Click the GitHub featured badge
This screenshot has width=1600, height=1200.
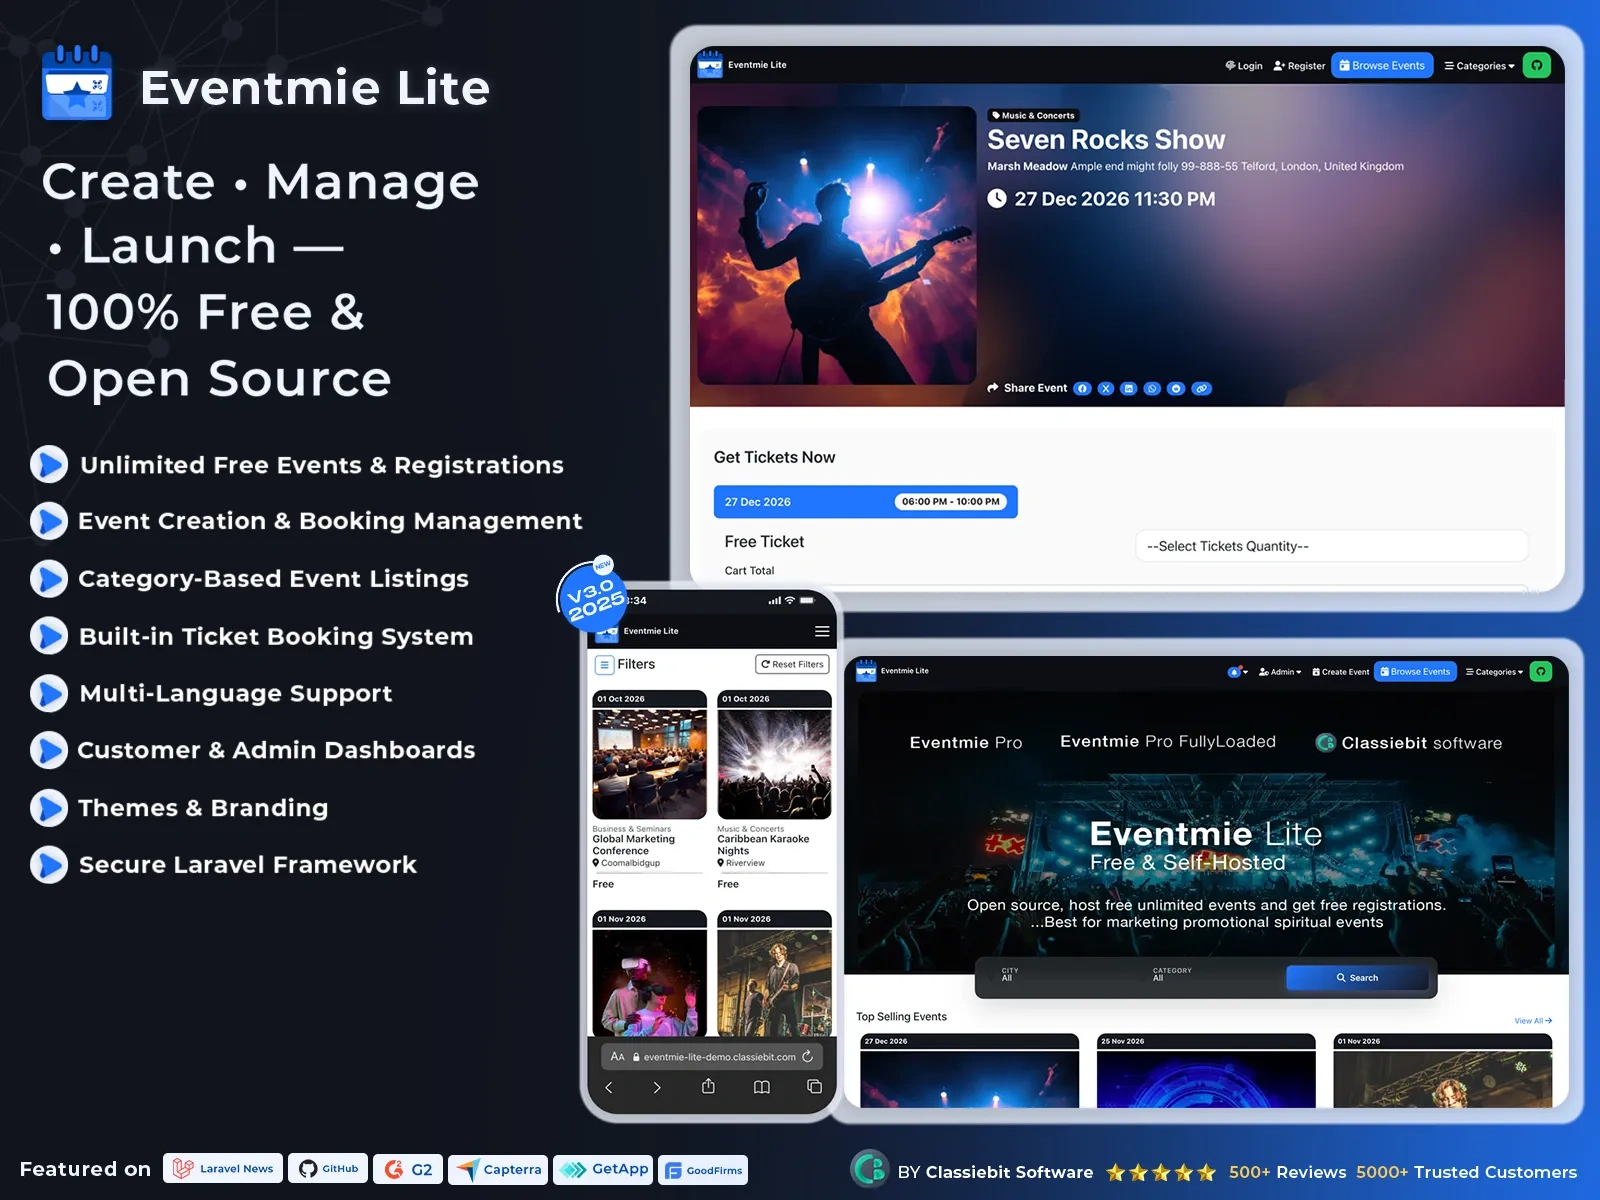click(328, 1168)
